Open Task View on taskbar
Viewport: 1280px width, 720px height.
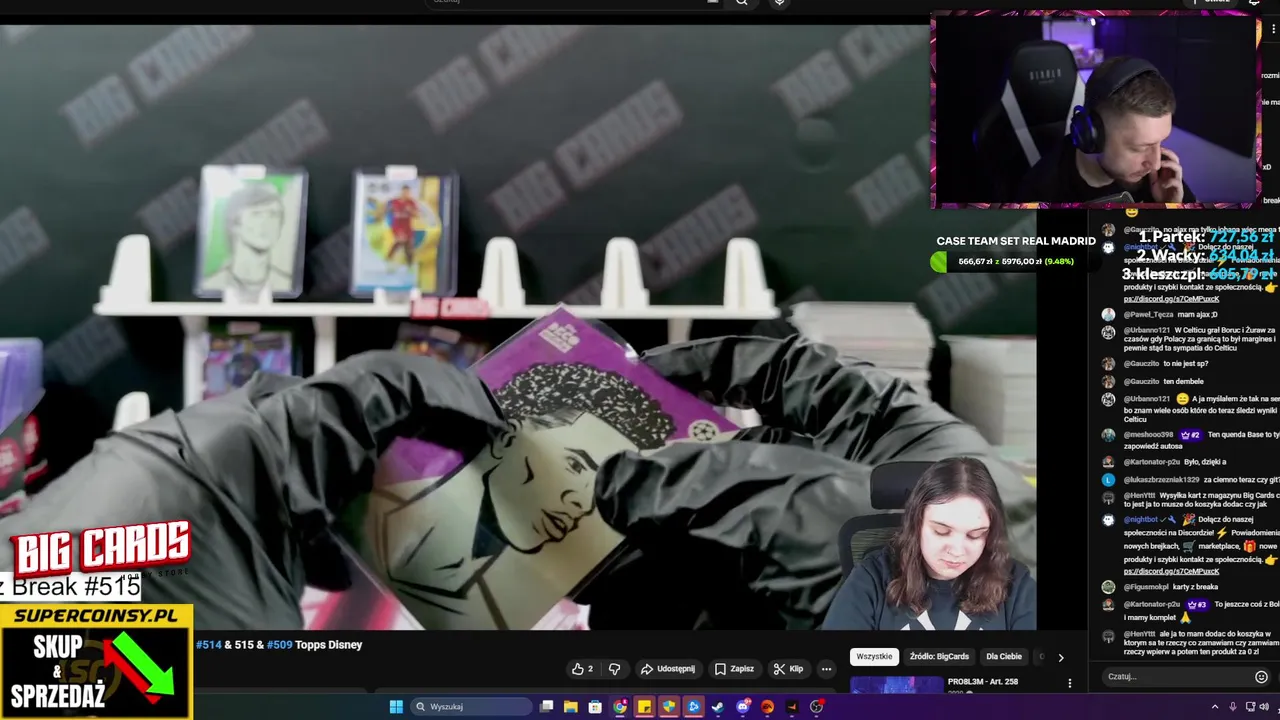click(x=547, y=707)
